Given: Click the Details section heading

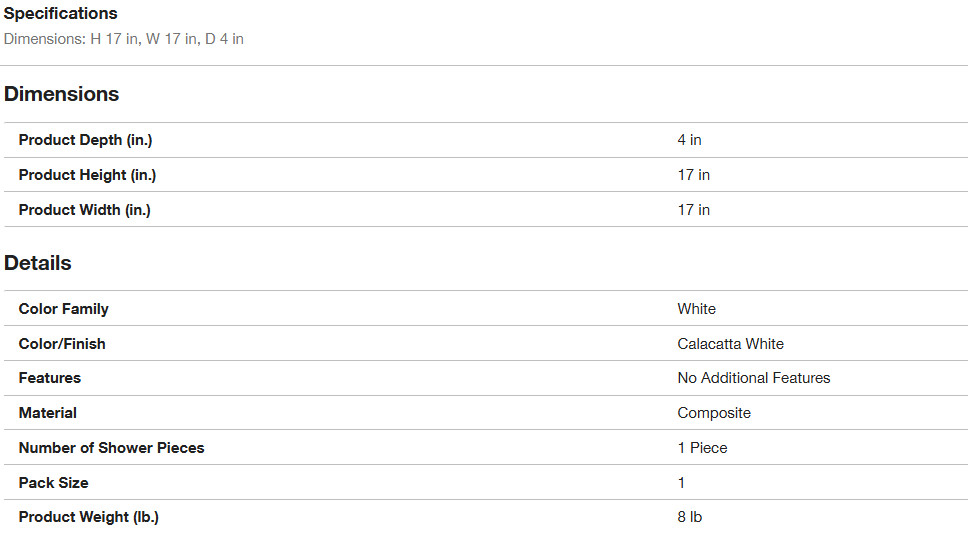Looking at the screenshot, I should point(38,263).
